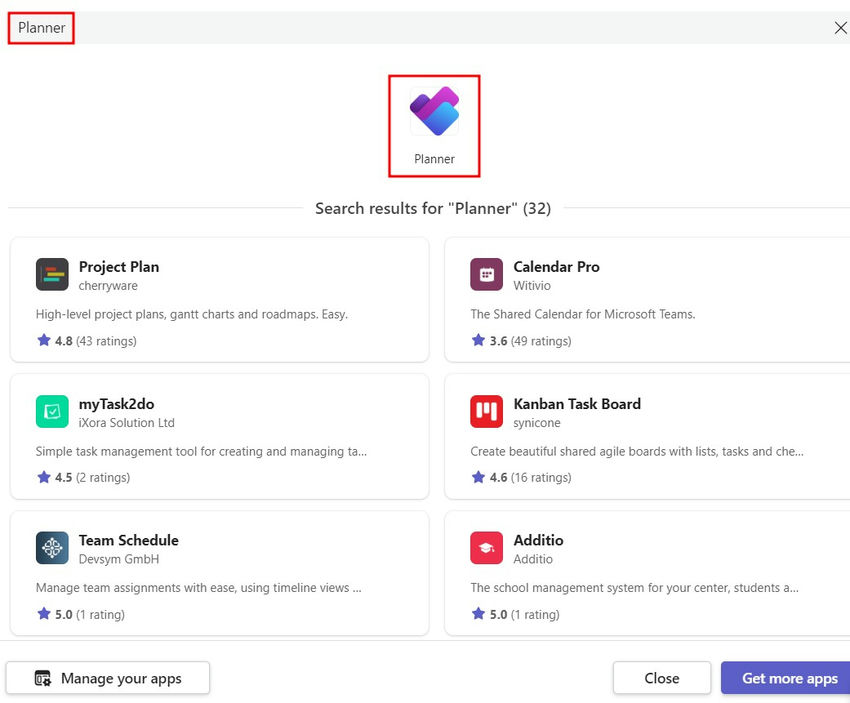Open the Planner app icon

[434, 111]
